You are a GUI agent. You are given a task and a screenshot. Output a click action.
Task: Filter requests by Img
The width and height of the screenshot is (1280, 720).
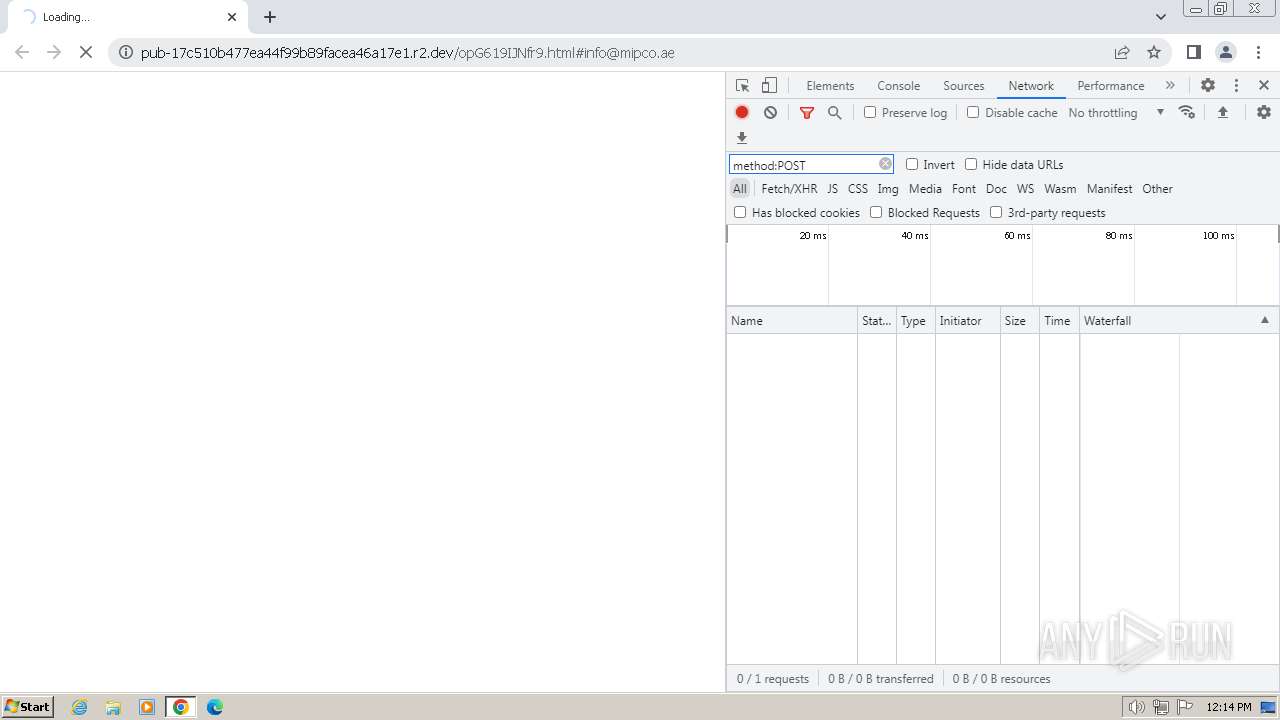click(x=888, y=188)
